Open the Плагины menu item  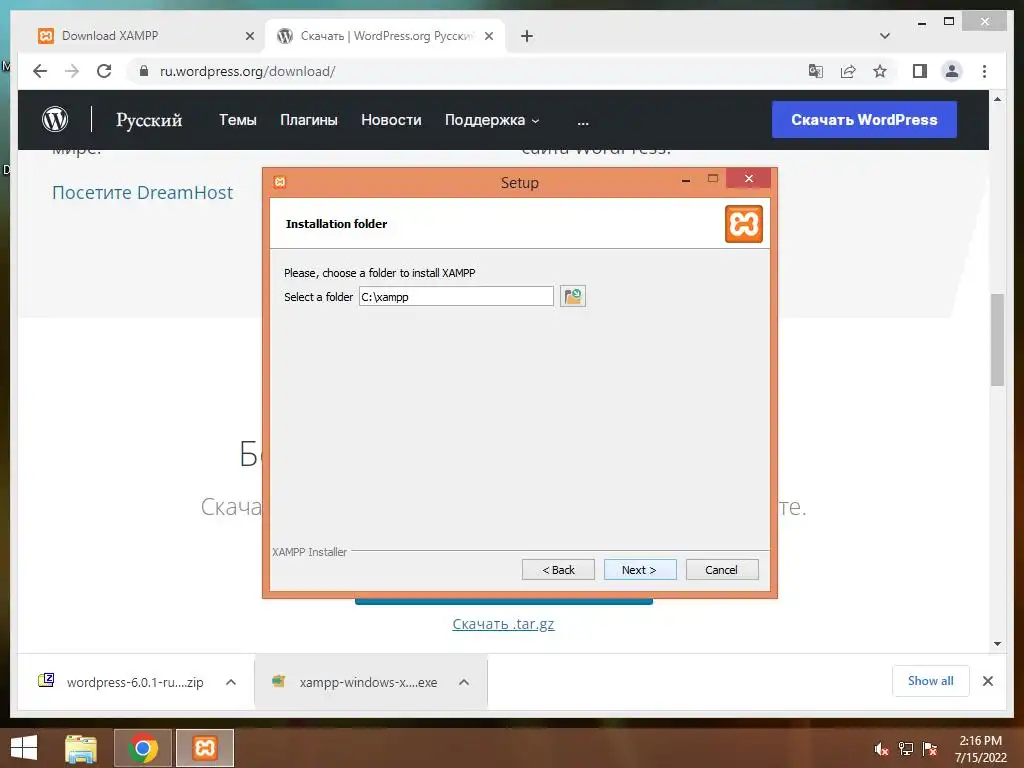pyautogui.click(x=309, y=120)
